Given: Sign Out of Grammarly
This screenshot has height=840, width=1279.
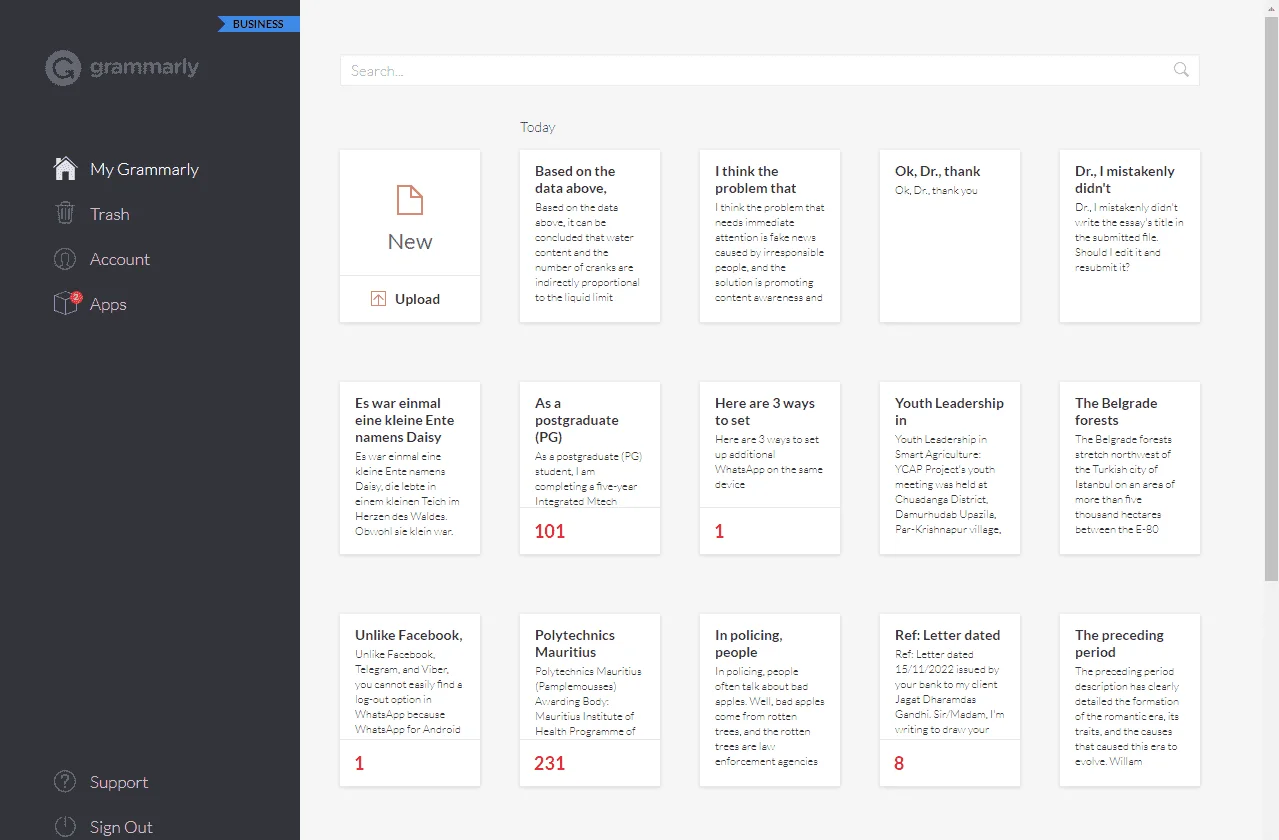Looking at the screenshot, I should pyautogui.click(x=121, y=827).
